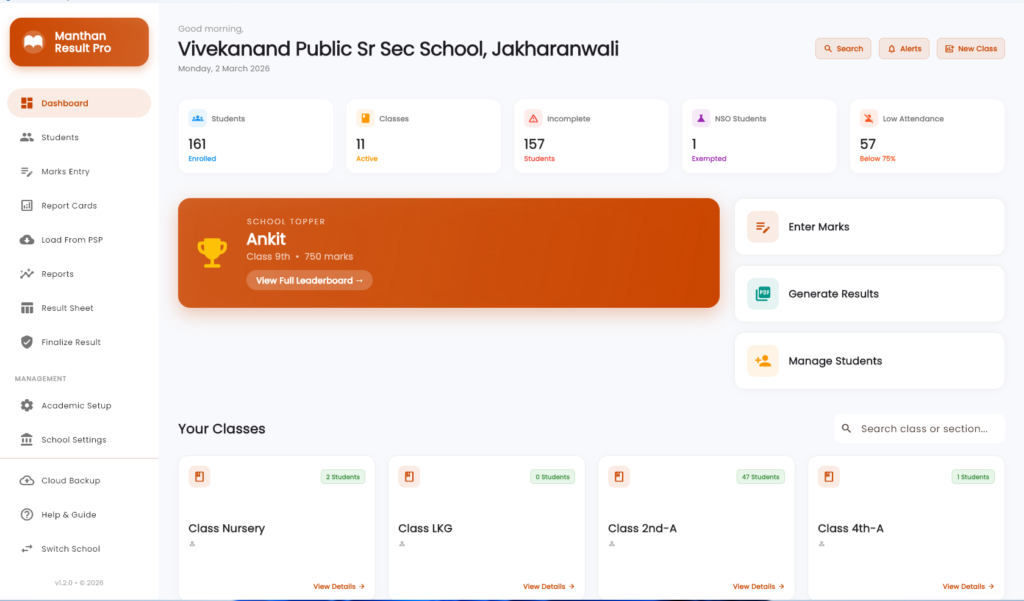Open View Details for Class 2nd-A

pyautogui.click(x=756, y=587)
